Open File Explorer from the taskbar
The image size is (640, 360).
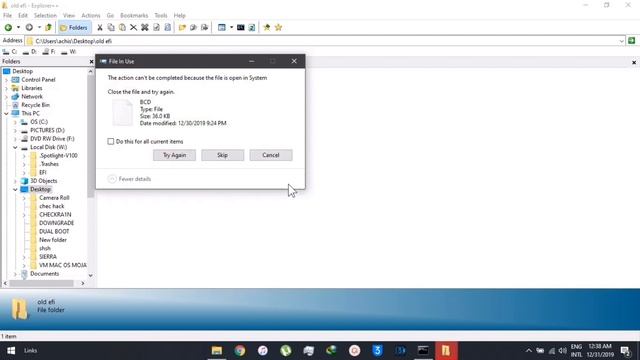[217, 351]
